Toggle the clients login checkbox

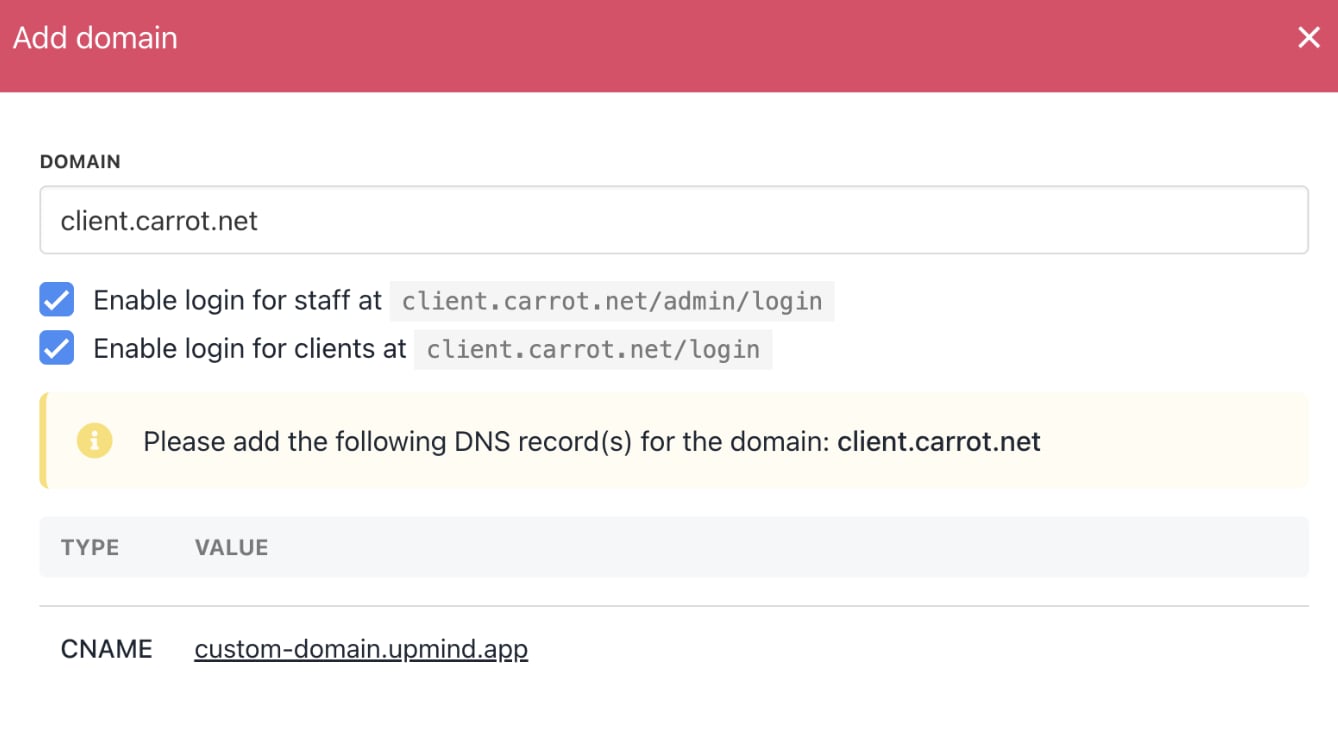[x=57, y=348]
